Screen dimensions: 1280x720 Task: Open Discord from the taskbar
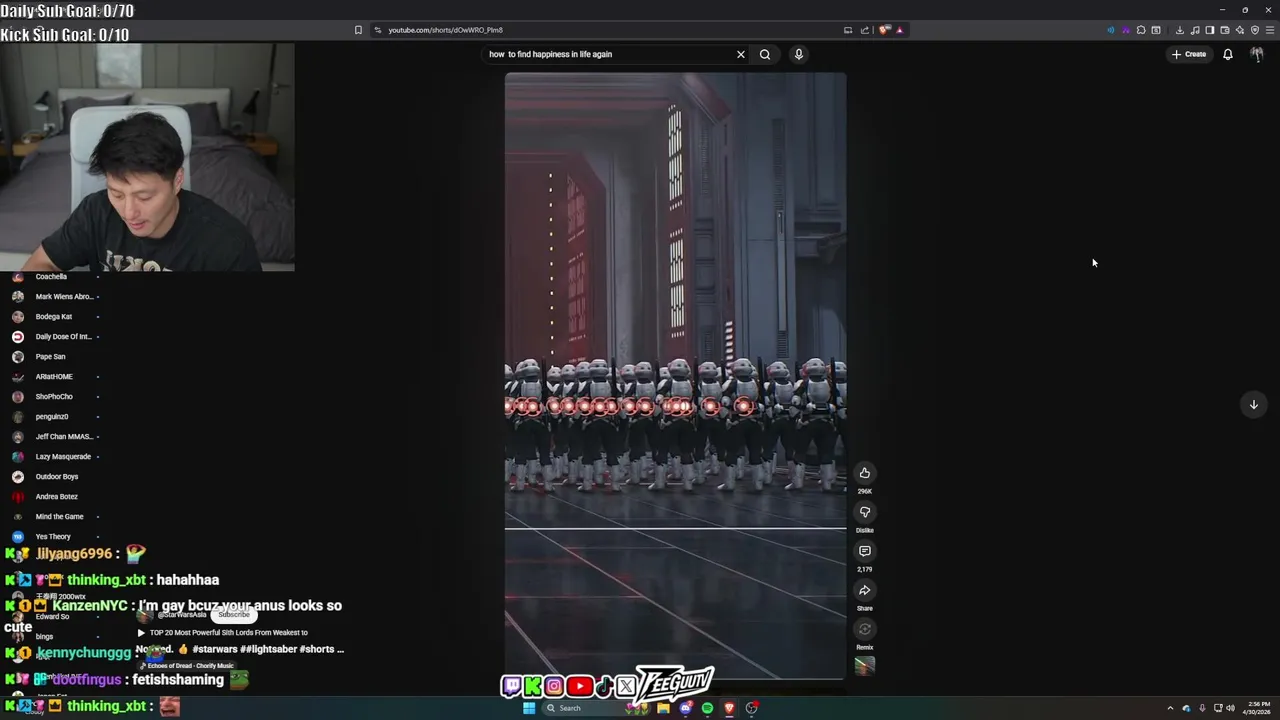[x=685, y=708]
